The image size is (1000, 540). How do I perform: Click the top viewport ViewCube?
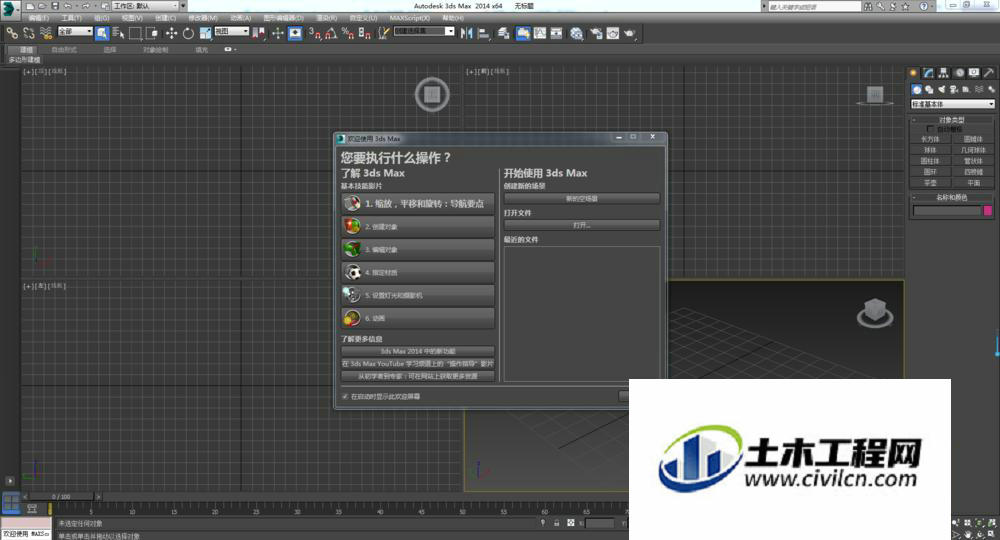(x=432, y=94)
